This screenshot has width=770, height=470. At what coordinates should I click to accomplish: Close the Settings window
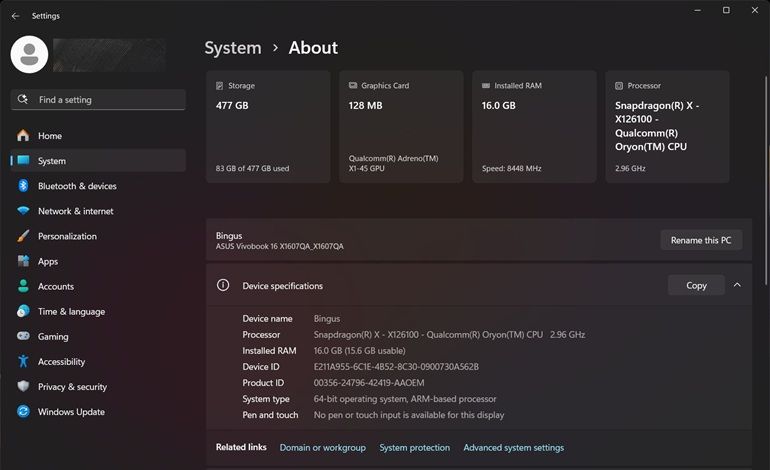755,10
